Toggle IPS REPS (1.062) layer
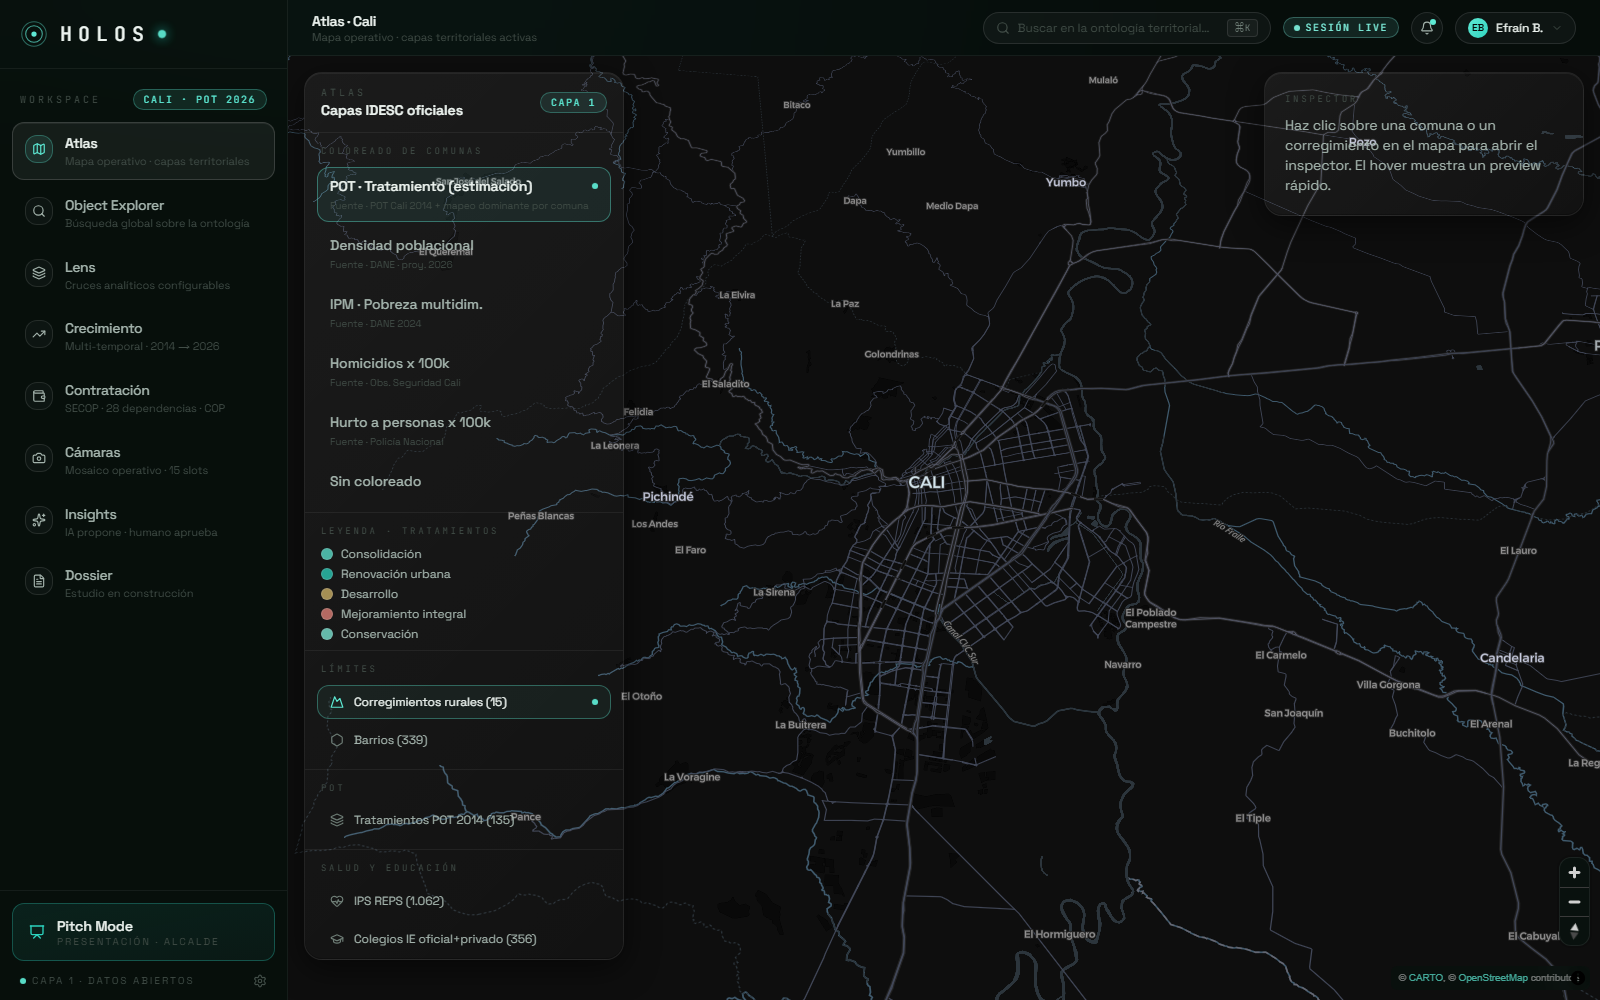 click(464, 901)
